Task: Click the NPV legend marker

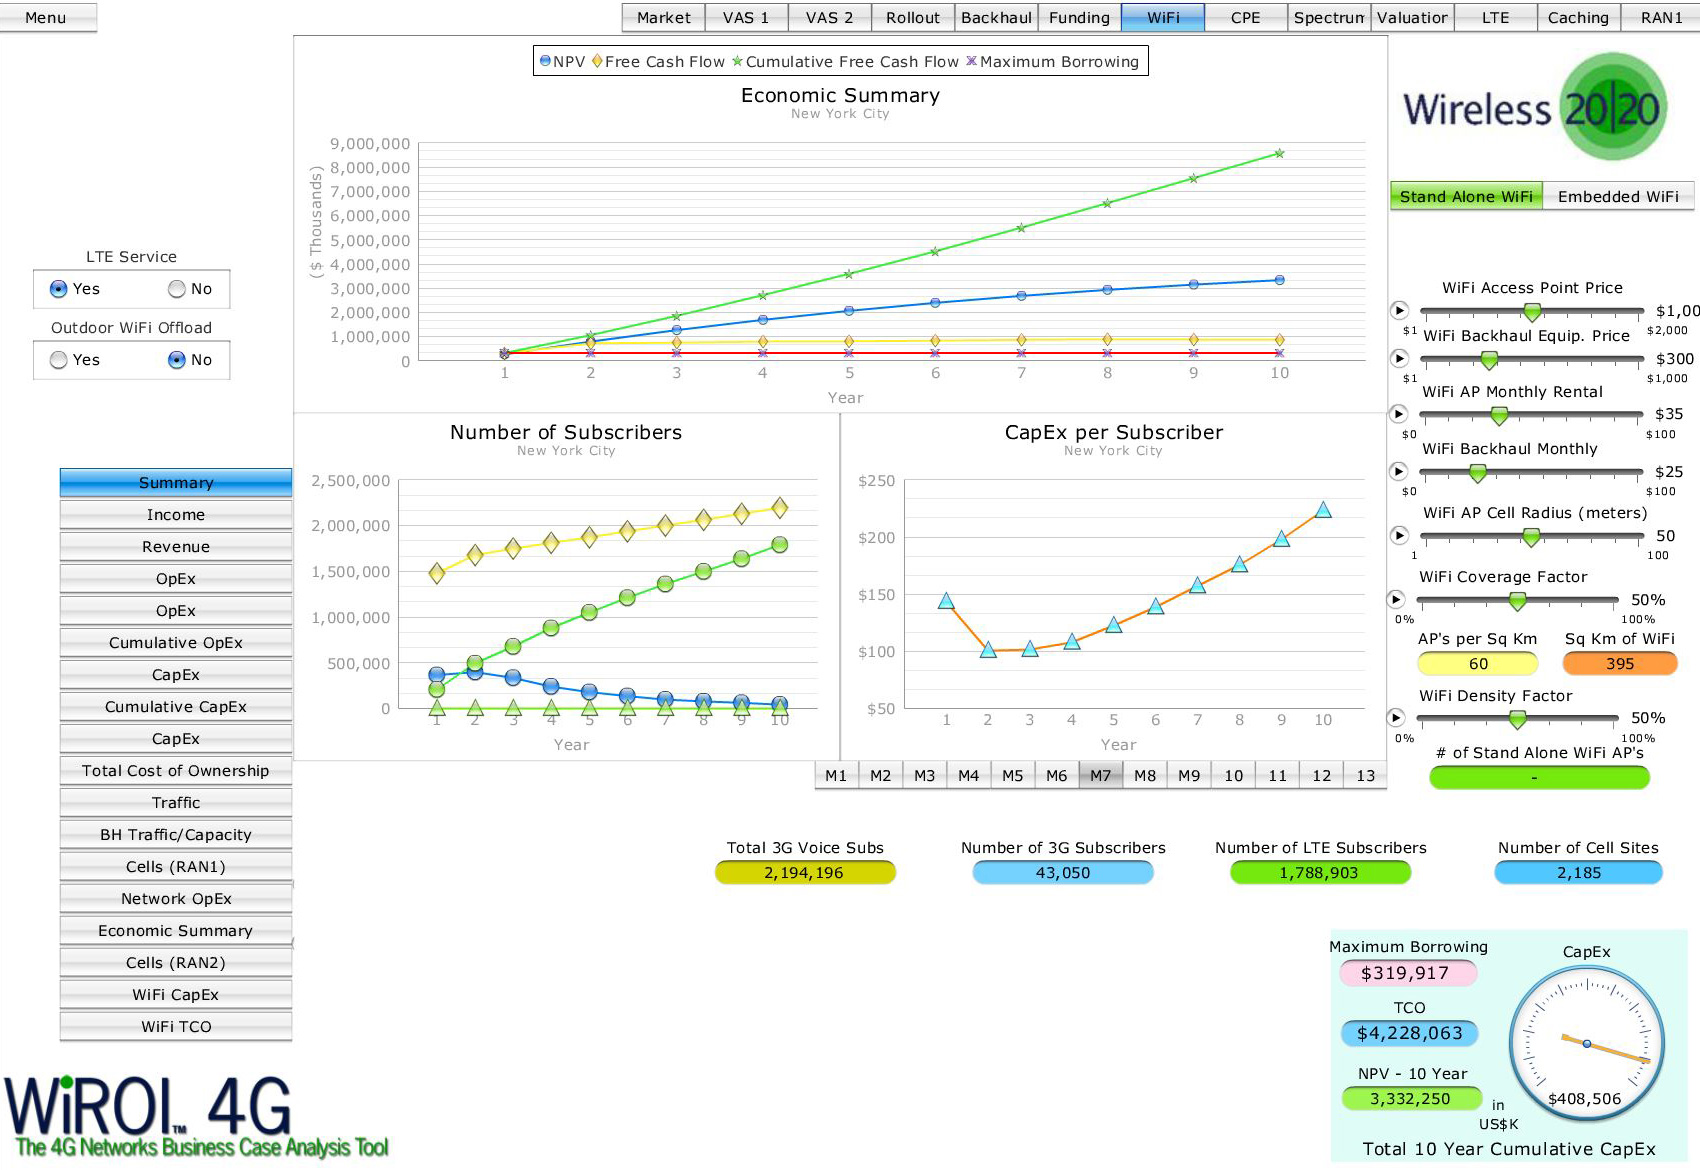Action: 545,61
